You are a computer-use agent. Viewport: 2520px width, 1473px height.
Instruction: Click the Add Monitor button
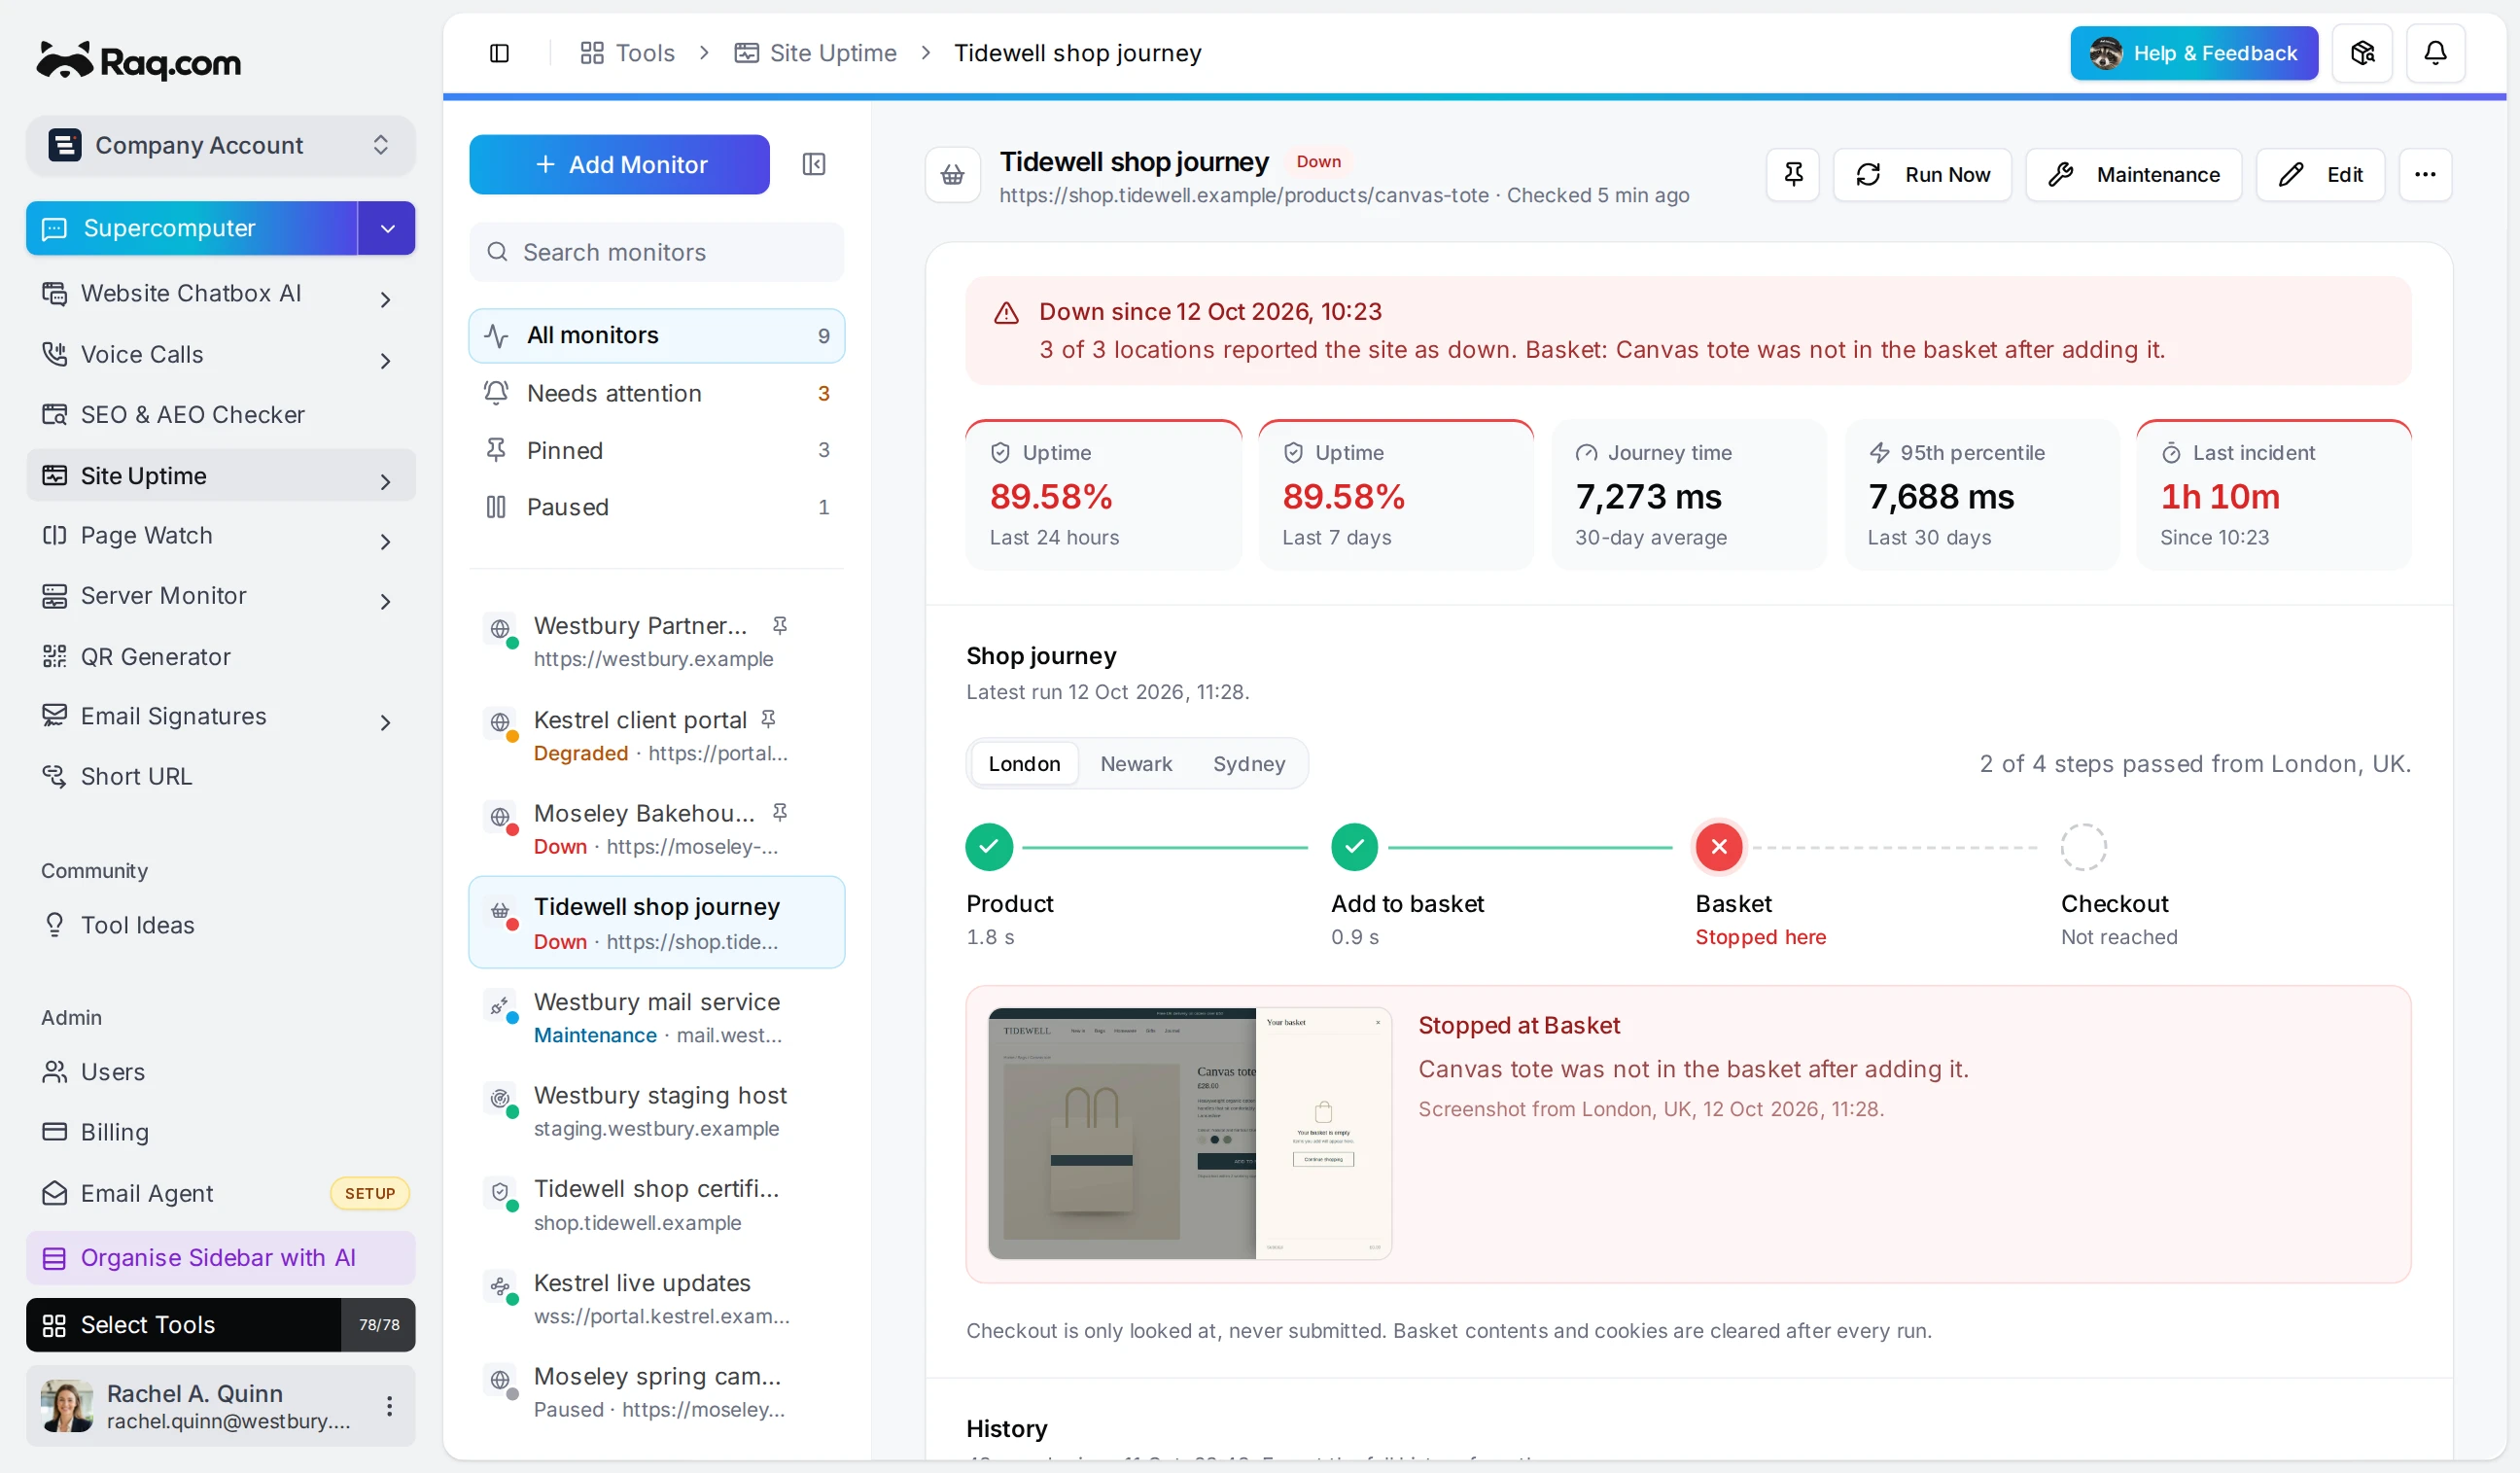tap(619, 164)
